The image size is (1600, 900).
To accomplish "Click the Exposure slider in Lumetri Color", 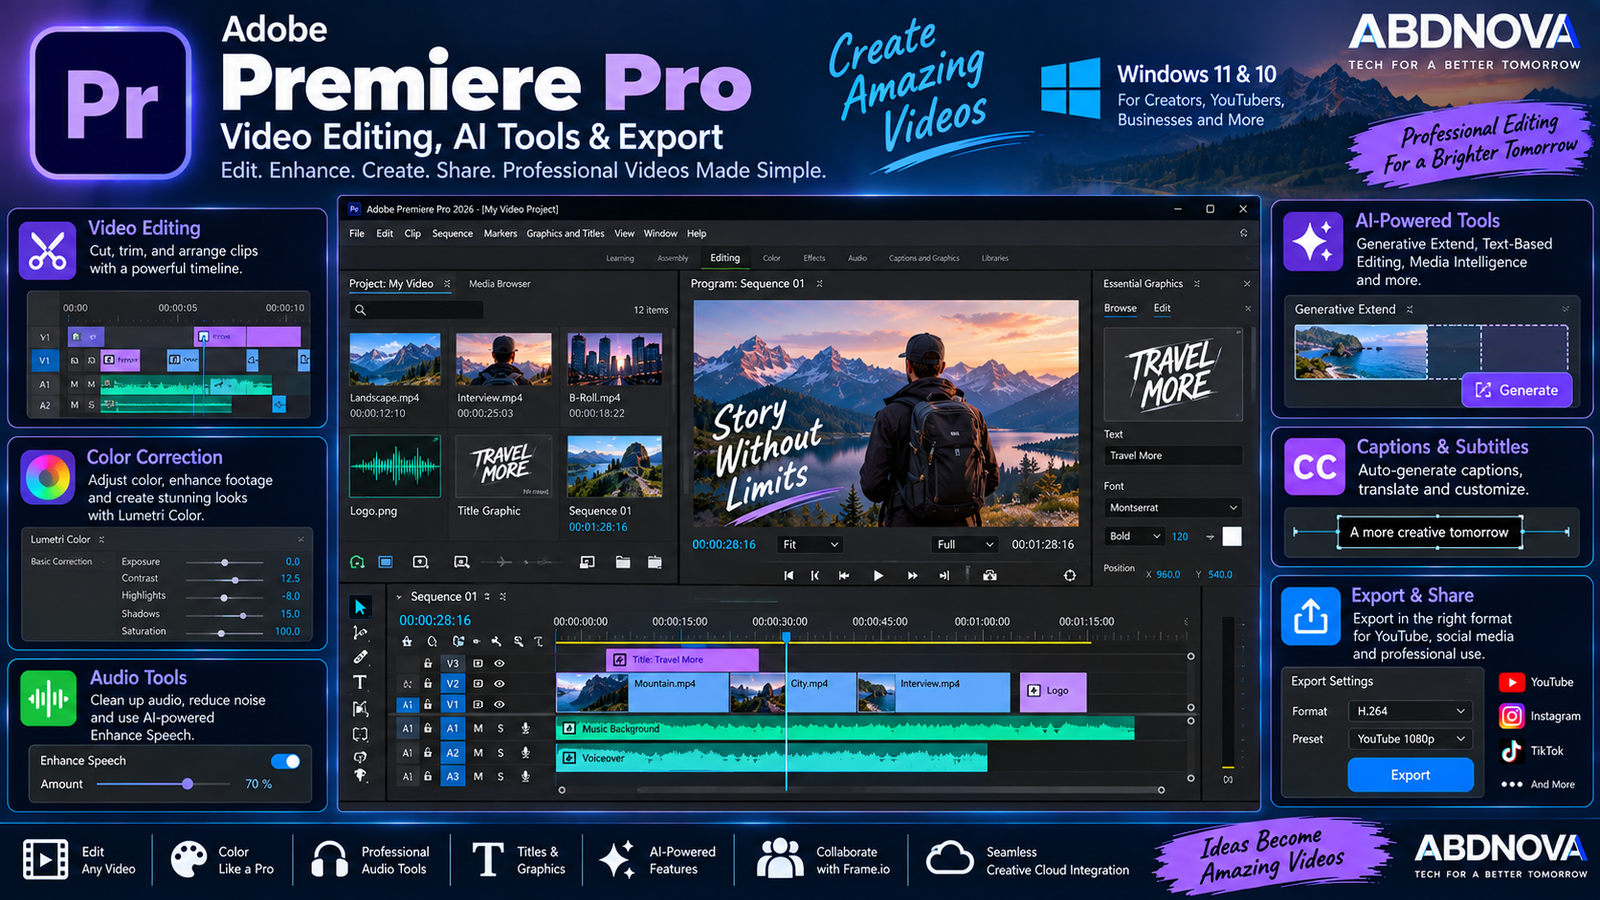I will pos(225,562).
